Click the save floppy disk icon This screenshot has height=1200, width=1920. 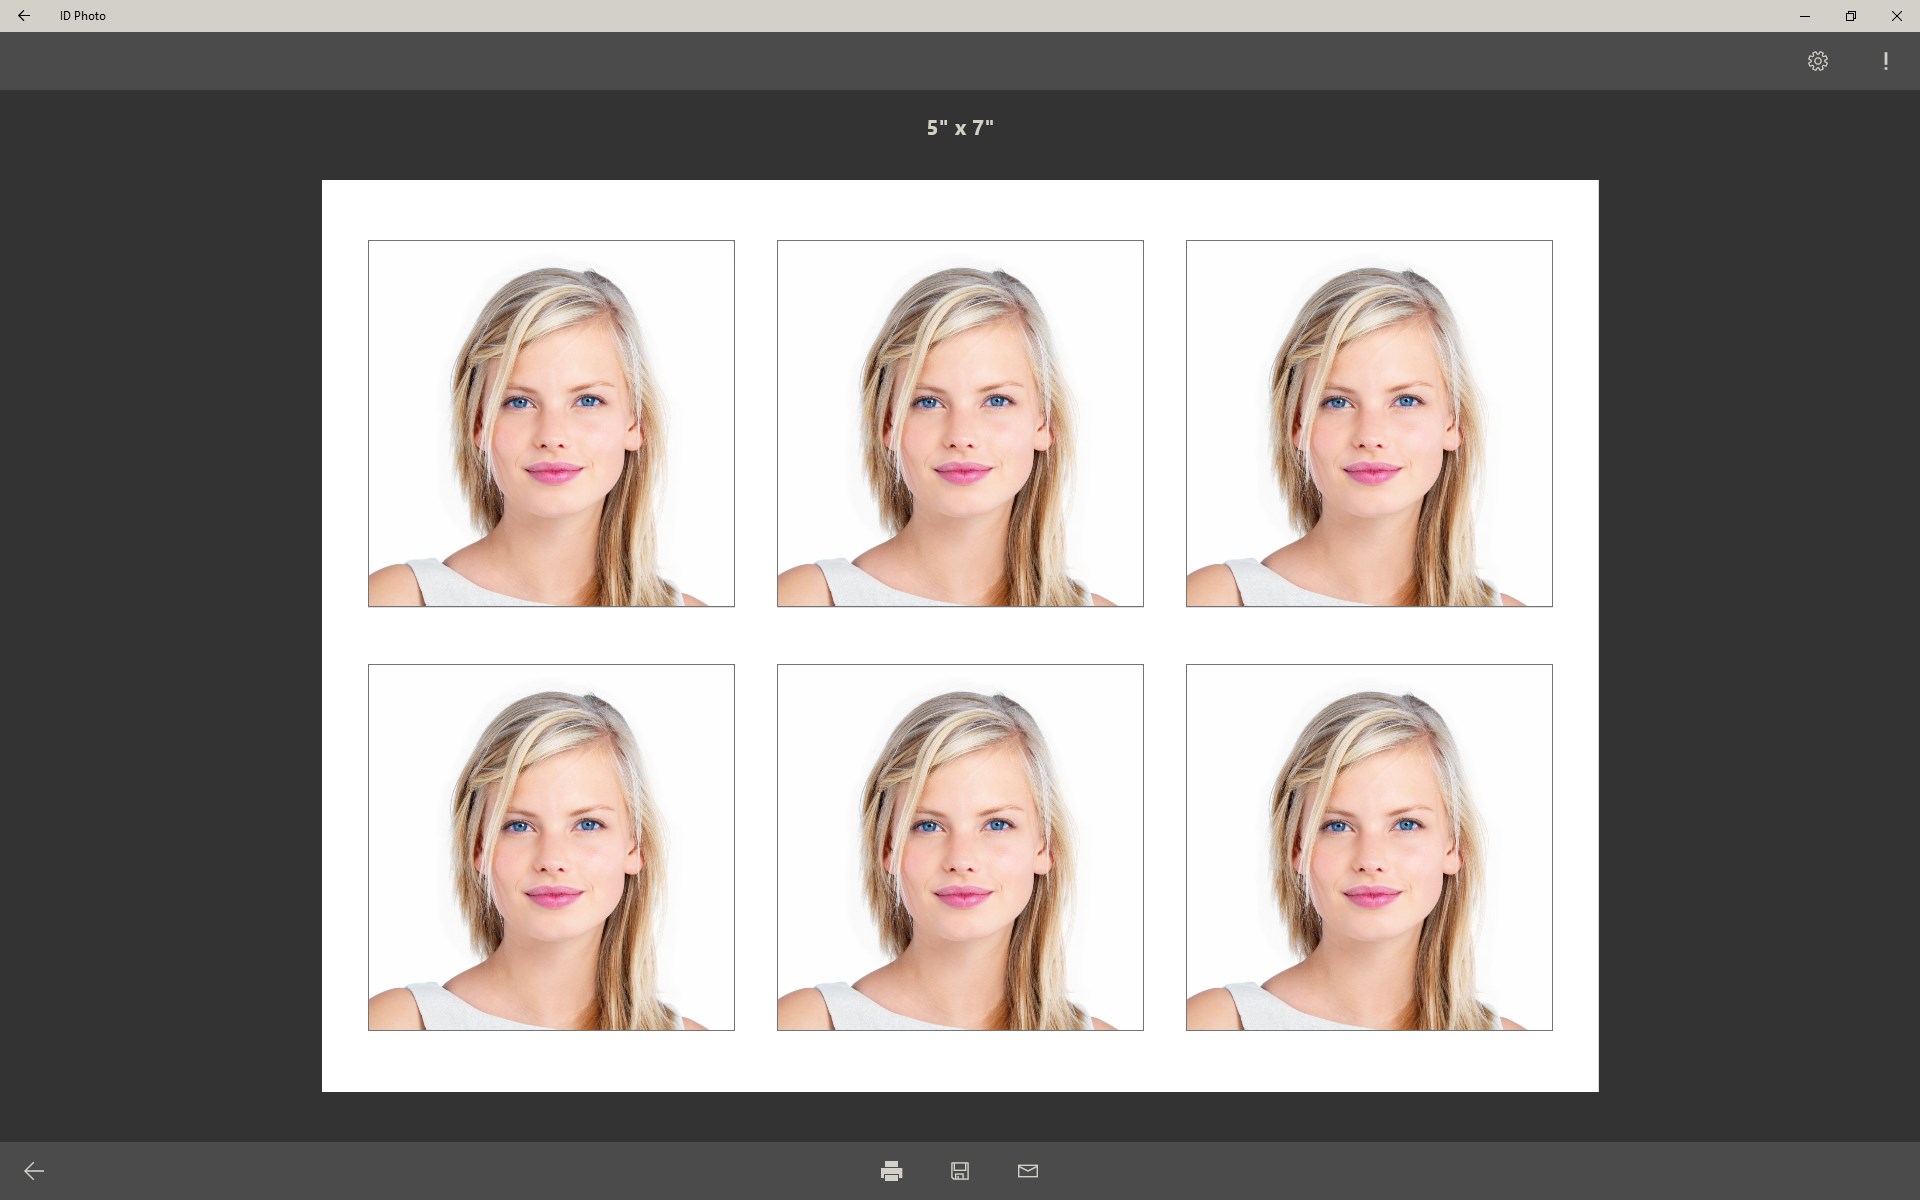[x=960, y=1171]
